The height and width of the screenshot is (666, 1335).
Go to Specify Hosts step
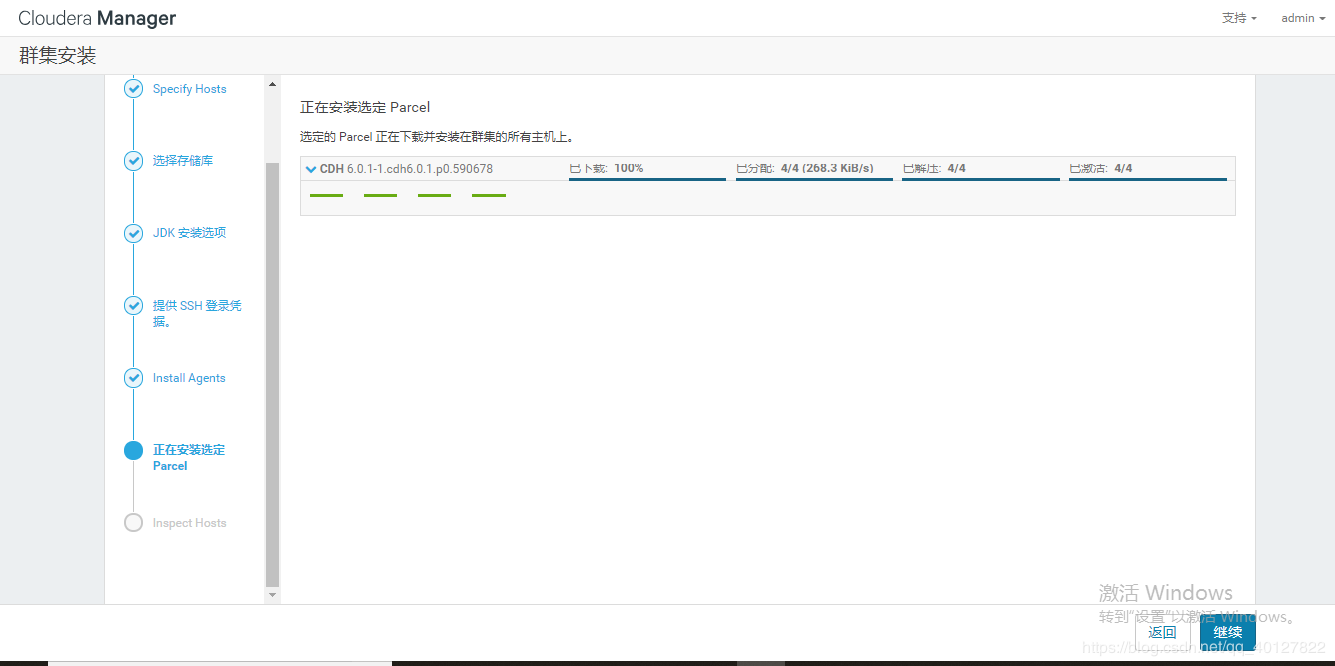tap(189, 89)
